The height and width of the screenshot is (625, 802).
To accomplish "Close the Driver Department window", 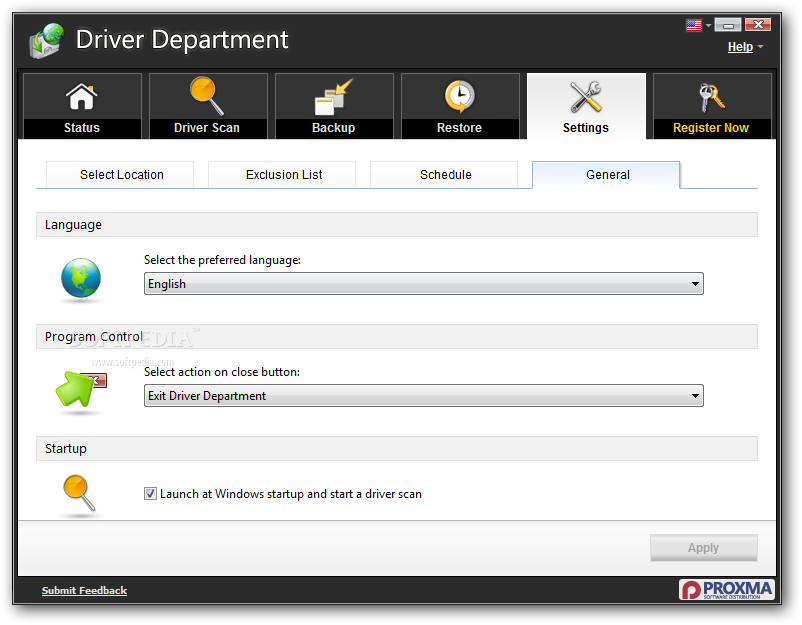I will [758, 25].
